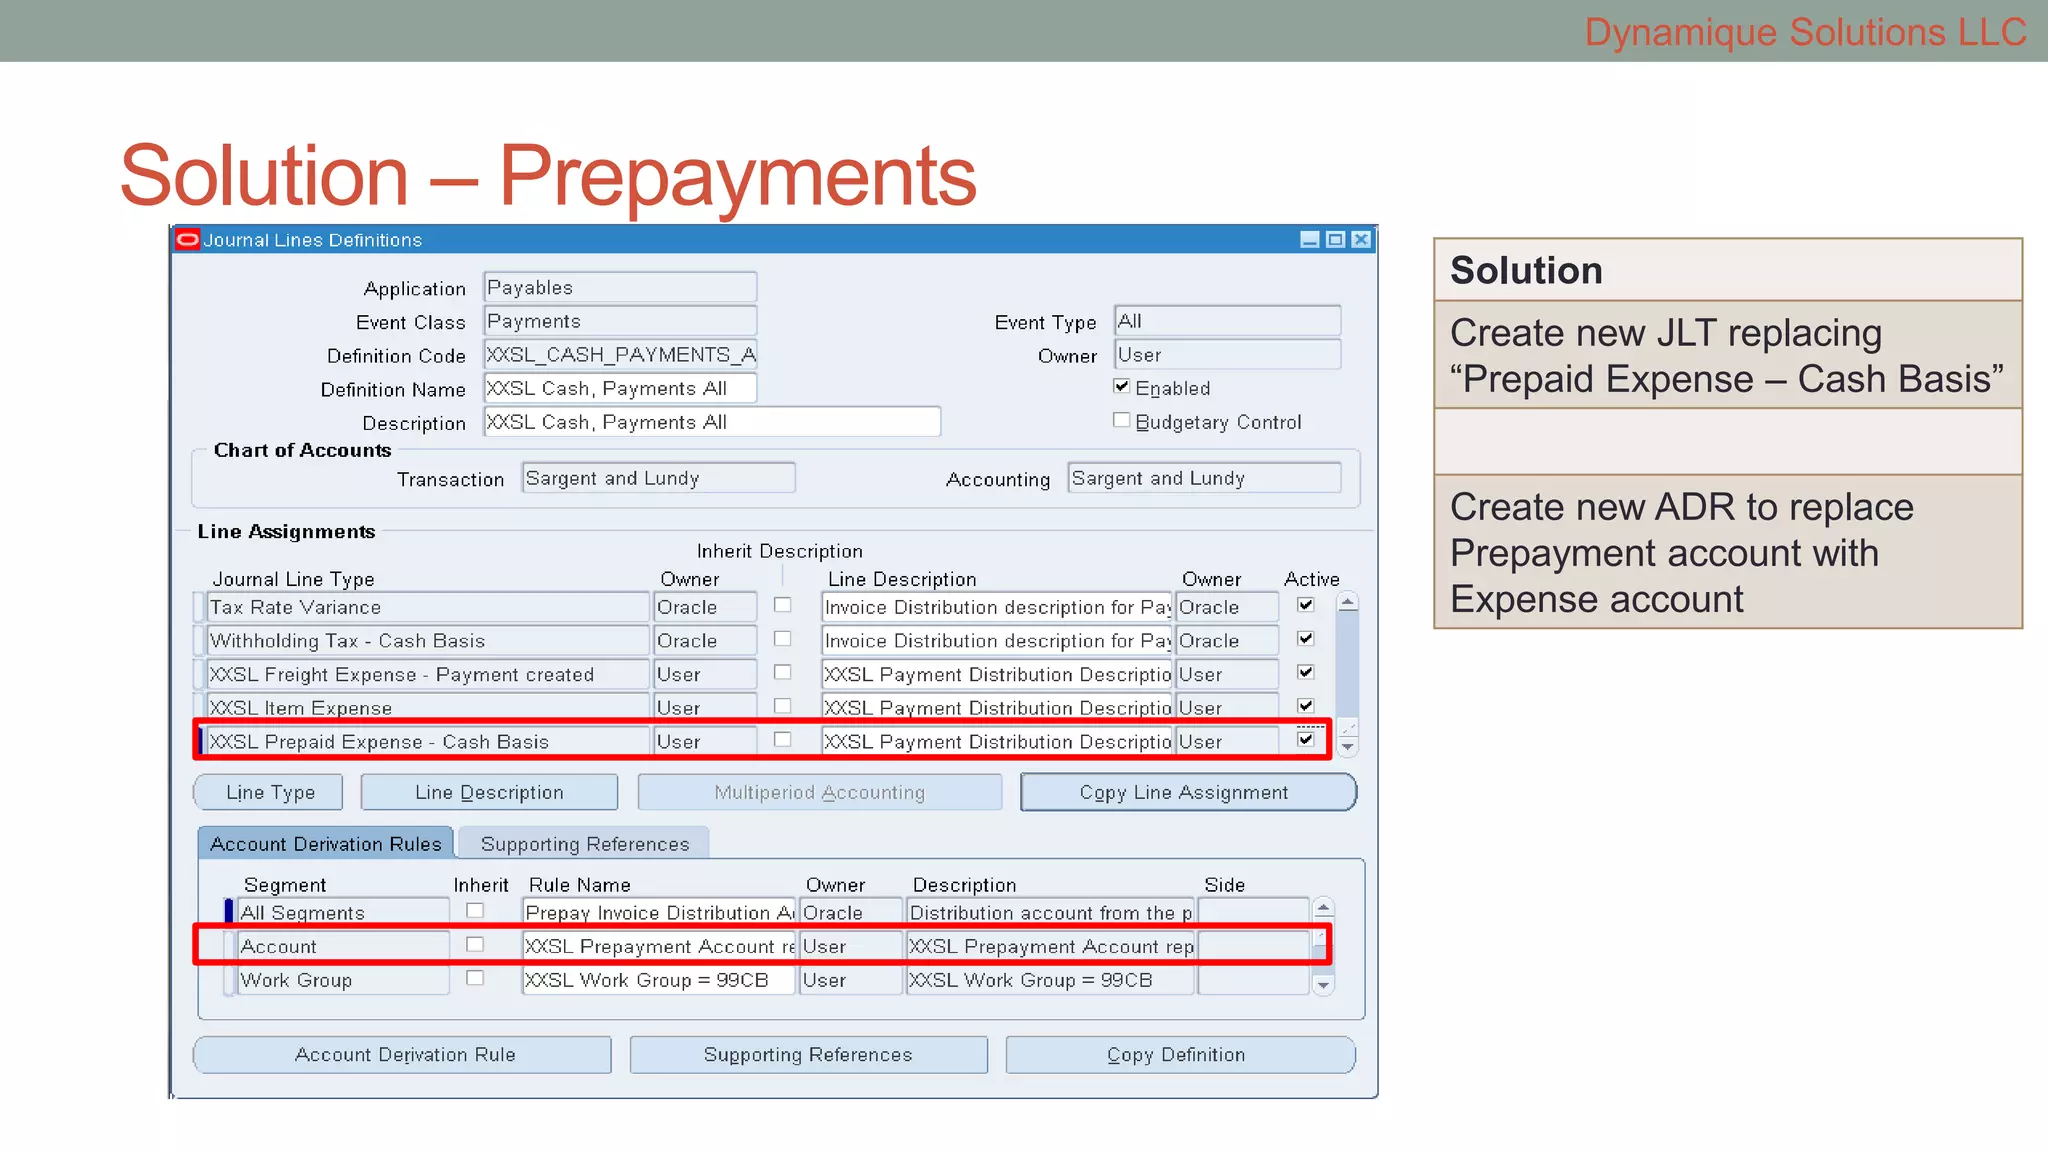Click the Copy Definition button
The height and width of the screenshot is (1152, 2048).
[x=1179, y=1055]
